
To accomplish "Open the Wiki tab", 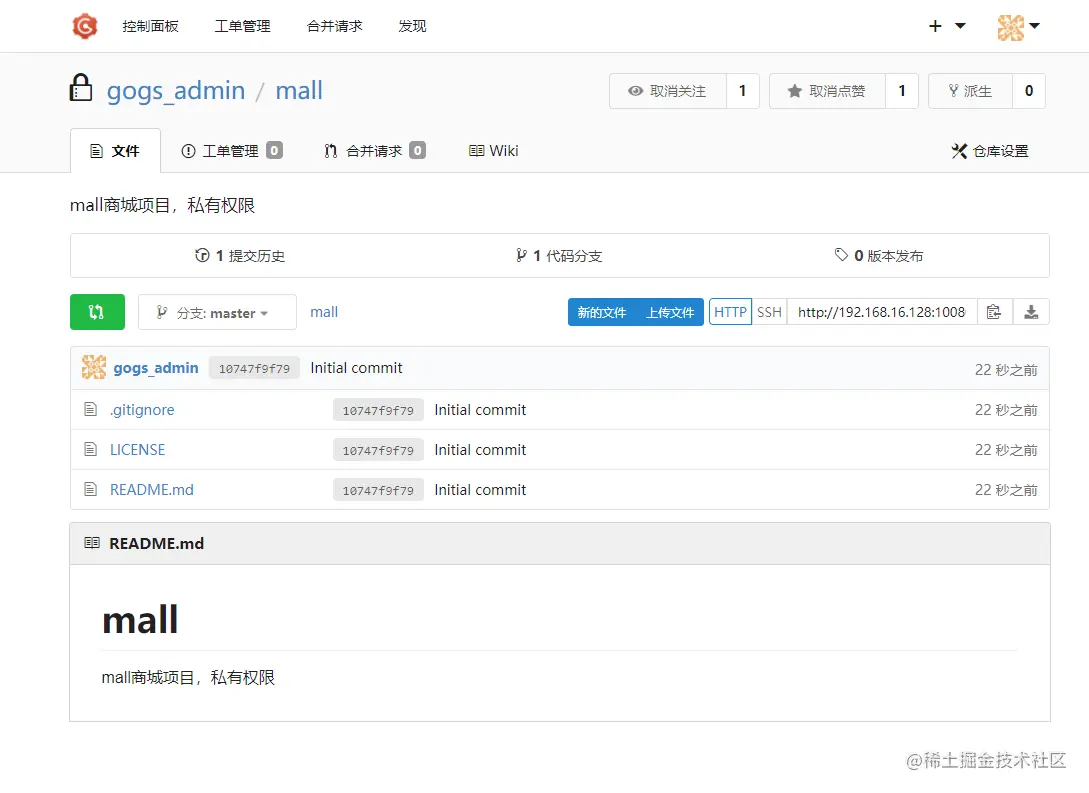I will tap(494, 151).
